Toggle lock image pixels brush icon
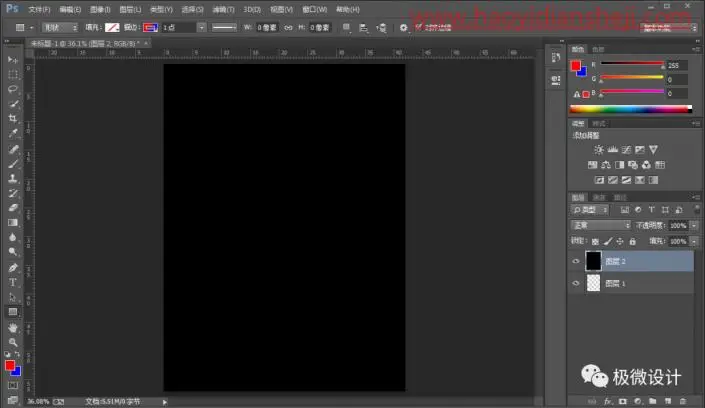Screen dimensions: 705x408 (x=608, y=242)
